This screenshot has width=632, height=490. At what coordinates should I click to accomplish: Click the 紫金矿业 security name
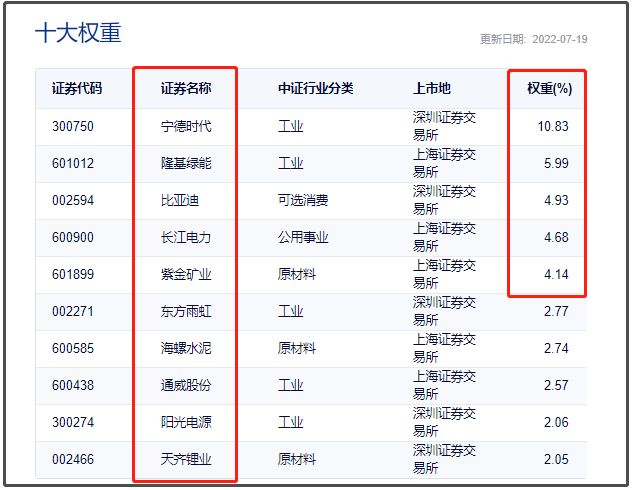[186, 274]
